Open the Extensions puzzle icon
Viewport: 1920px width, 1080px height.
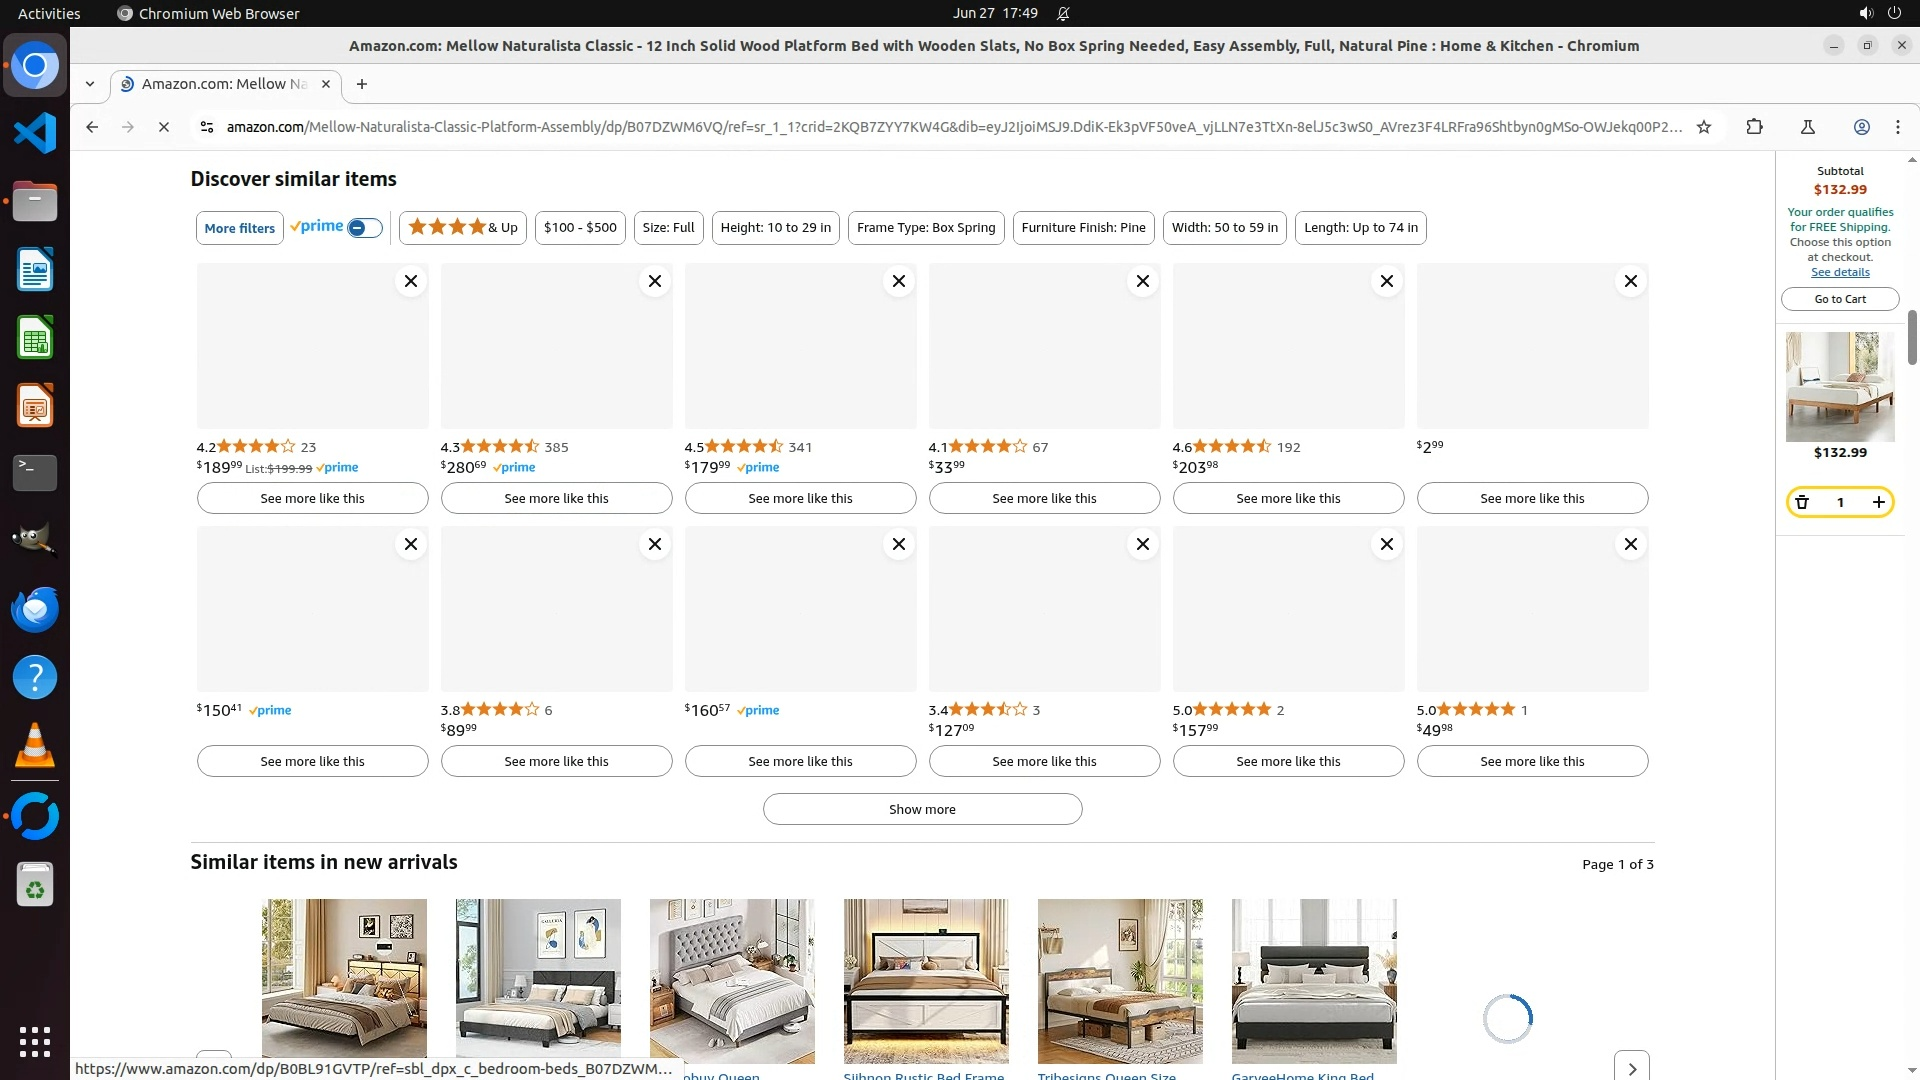[x=1754, y=127]
